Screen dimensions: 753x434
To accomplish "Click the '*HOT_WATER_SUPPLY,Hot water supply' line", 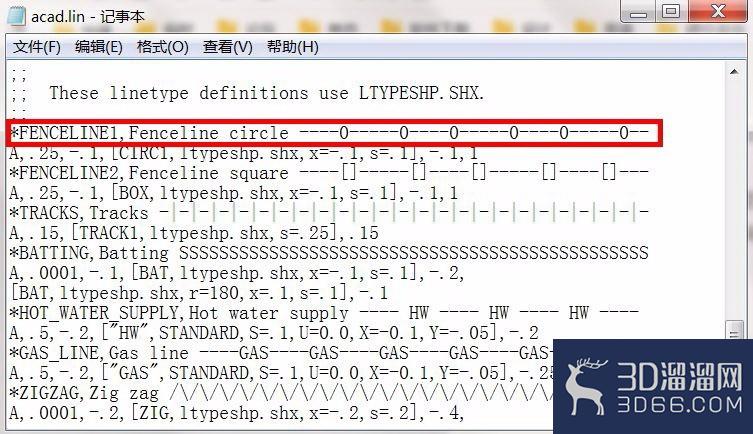I will [x=325, y=313].
